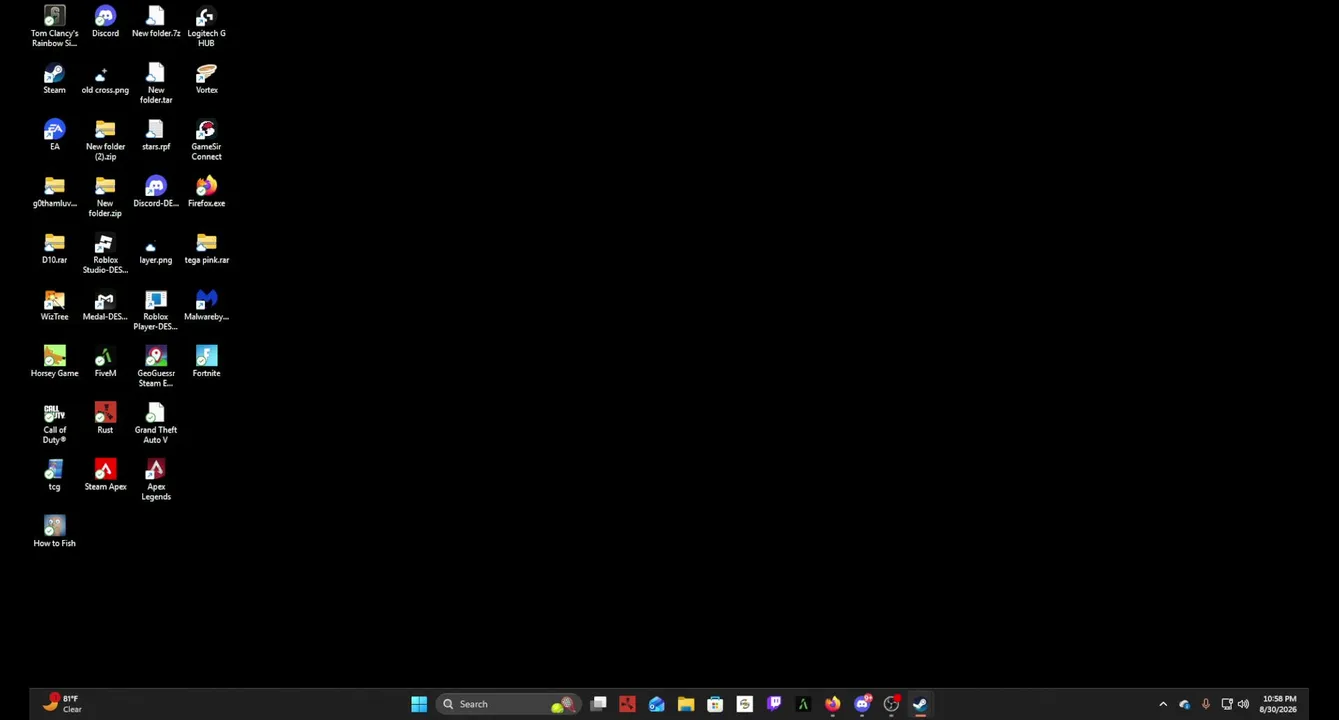Open Twitch from the taskbar
This screenshot has width=1339, height=720.
(x=774, y=704)
